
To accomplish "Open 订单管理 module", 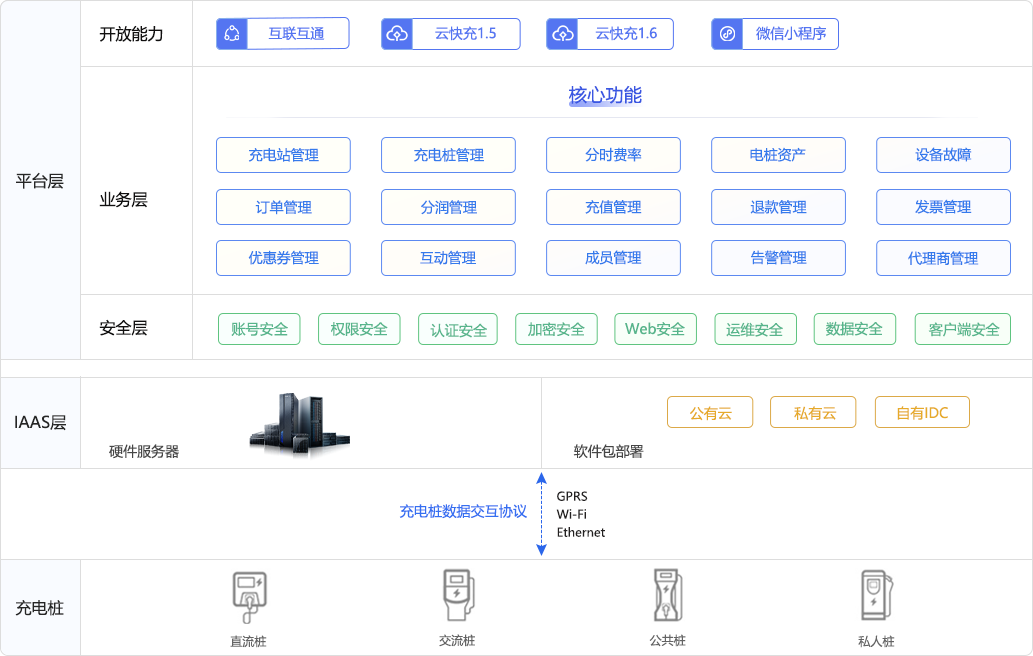I will coord(283,207).
